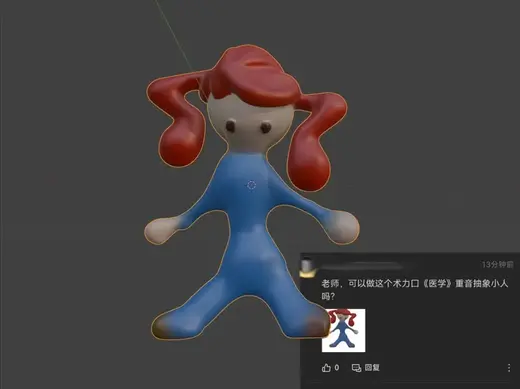Click the comment text about 抽象小人
The width and height of the screenshot is (520, 389).
(414, 289)
